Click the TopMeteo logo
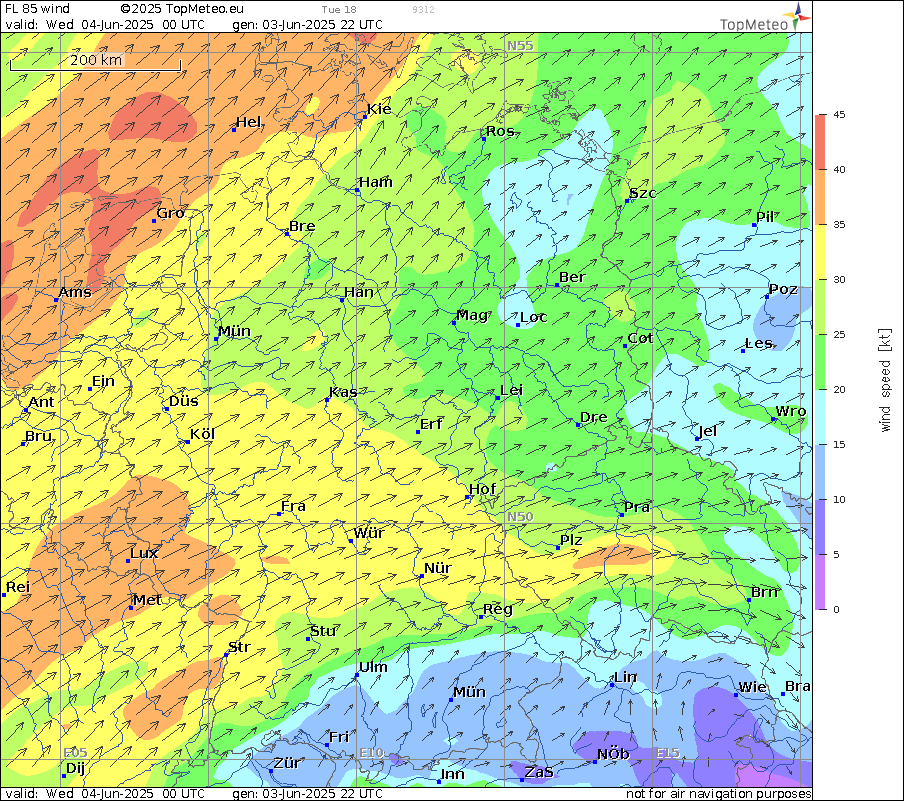This screenshot has width=904, height=801. (x=766, y=17)
